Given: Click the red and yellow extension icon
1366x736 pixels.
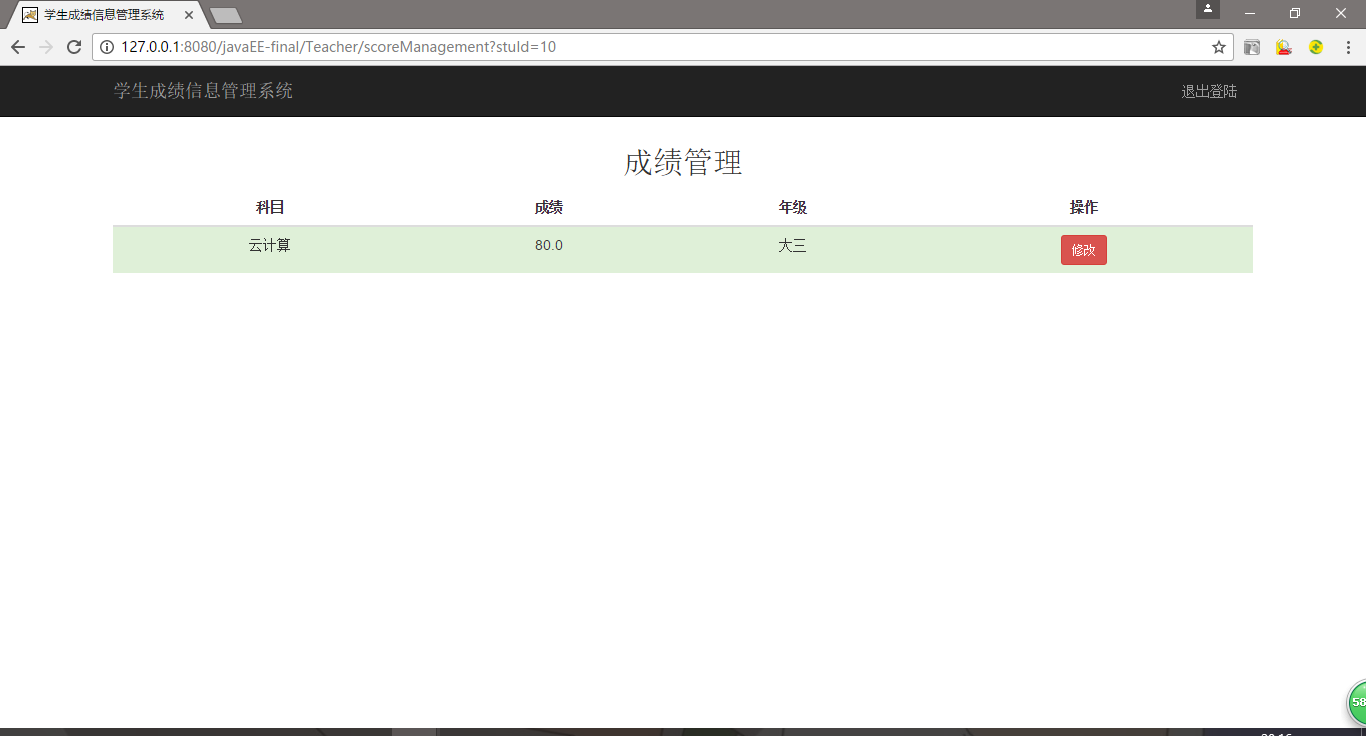Looking at the screenshot, I should tap(1284, 47).
